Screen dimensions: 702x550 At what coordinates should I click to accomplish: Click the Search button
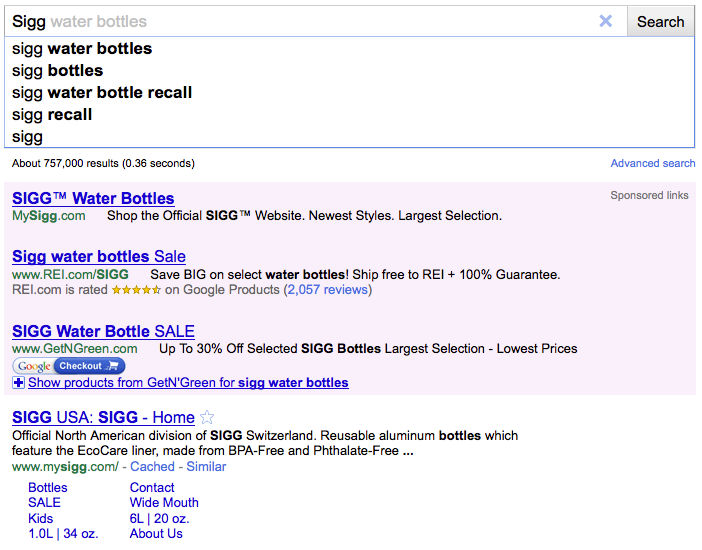tap(660, 21)
